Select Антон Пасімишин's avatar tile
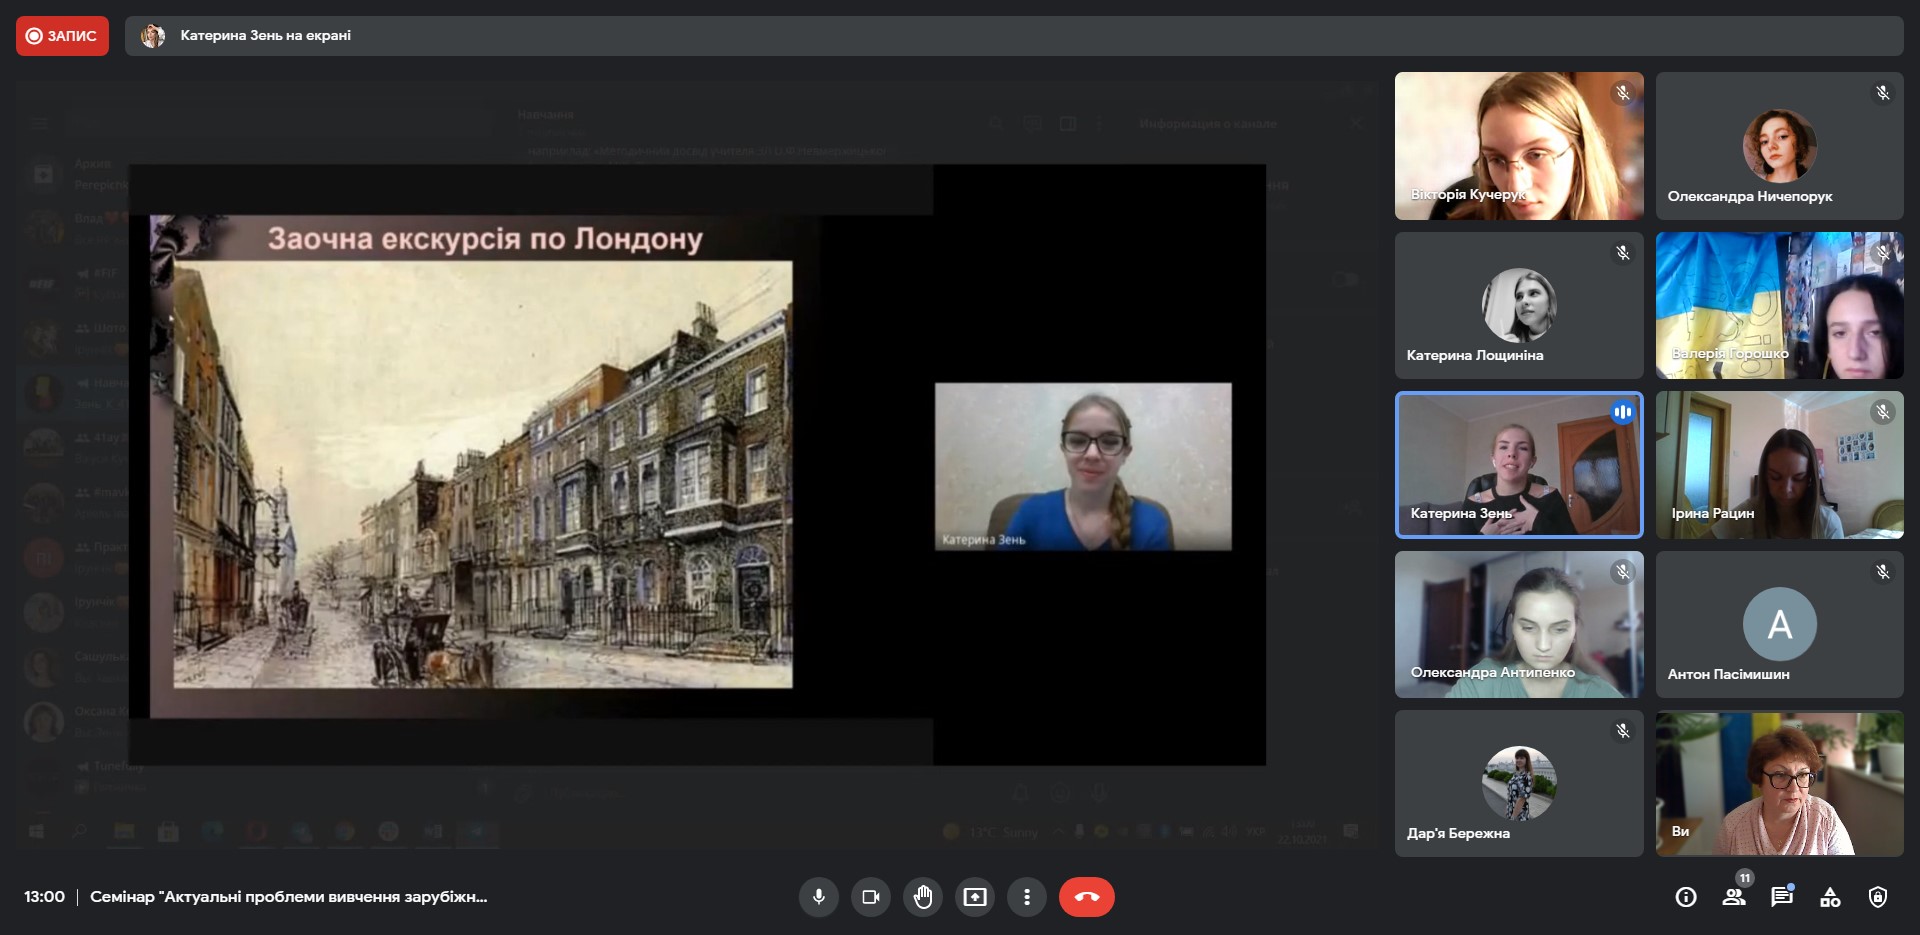Screen dimensions: 1920x935 [x=1780, y=624]
